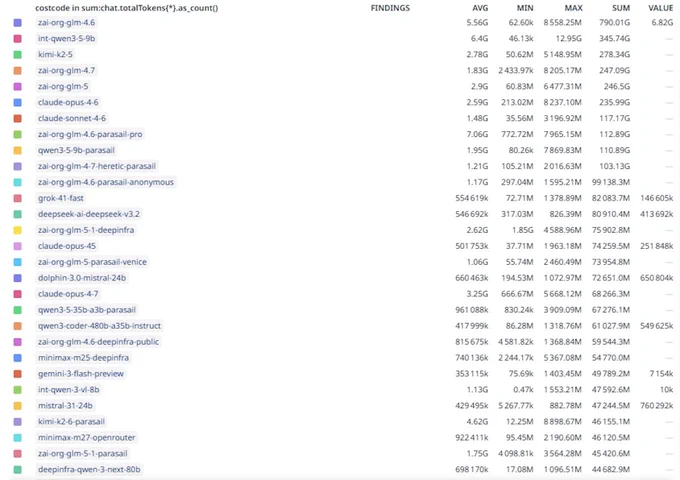
Task: Click the claude-sonnet-4-6 color swatch
Action: pyautogui.click(x=18, y=118)
